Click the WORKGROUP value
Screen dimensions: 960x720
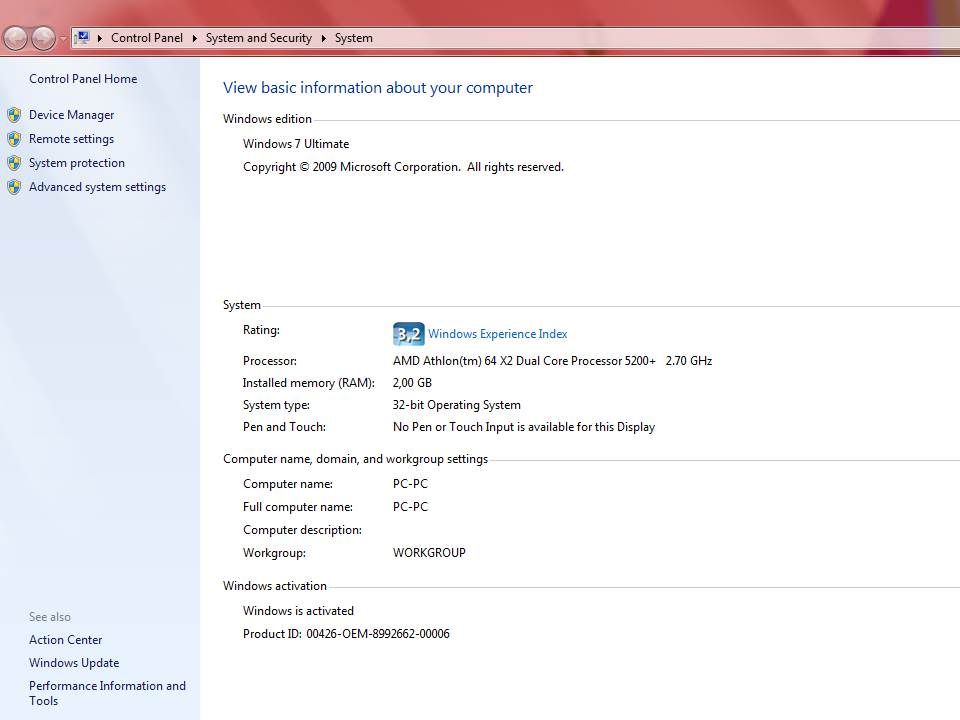429,553
